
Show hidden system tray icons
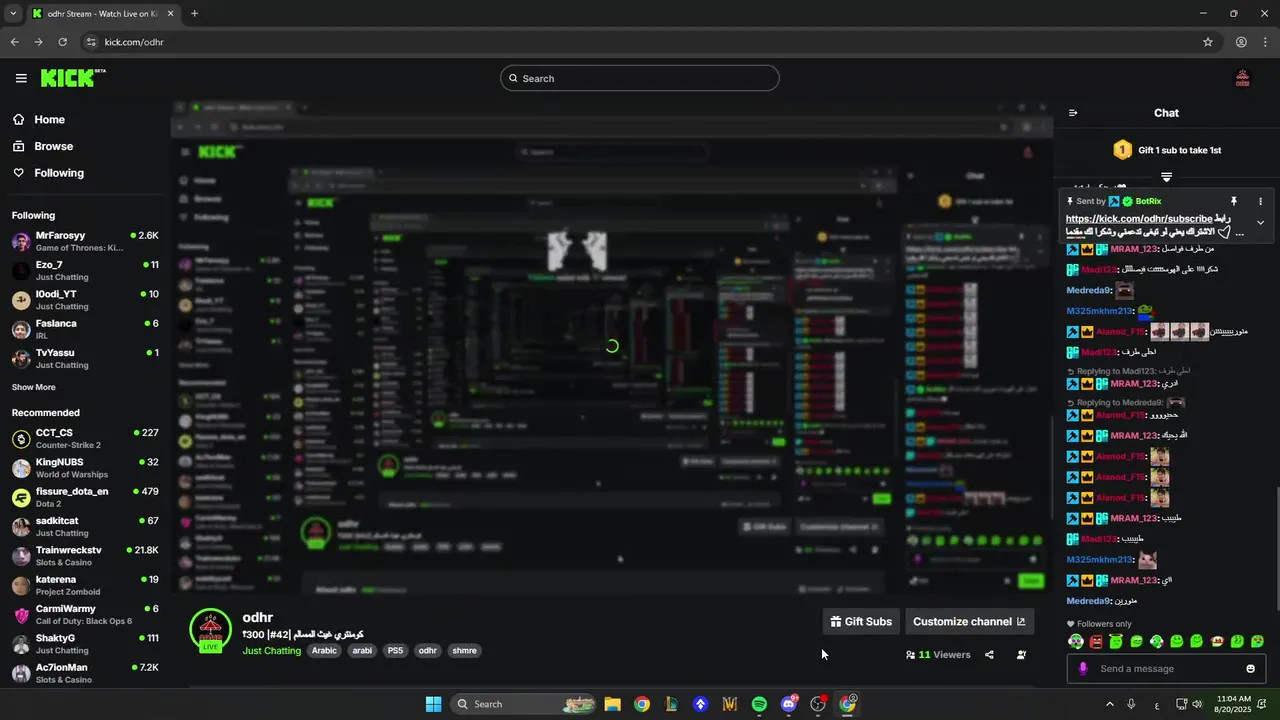click(x=1109, y=704)
